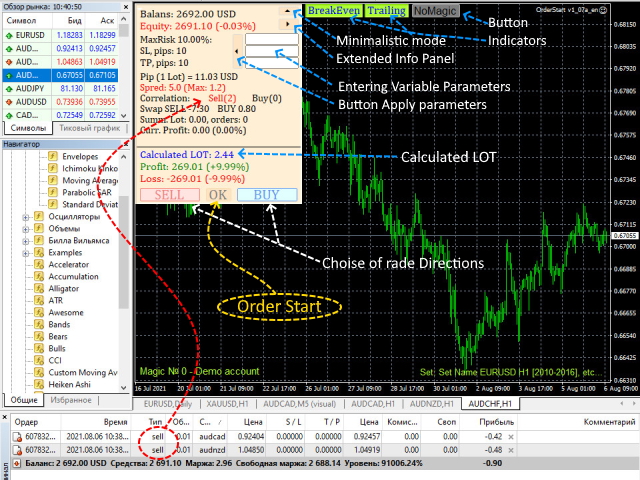Close the terminal panel with its X
Screen dimensions: 640x480
tap(5, 417)
